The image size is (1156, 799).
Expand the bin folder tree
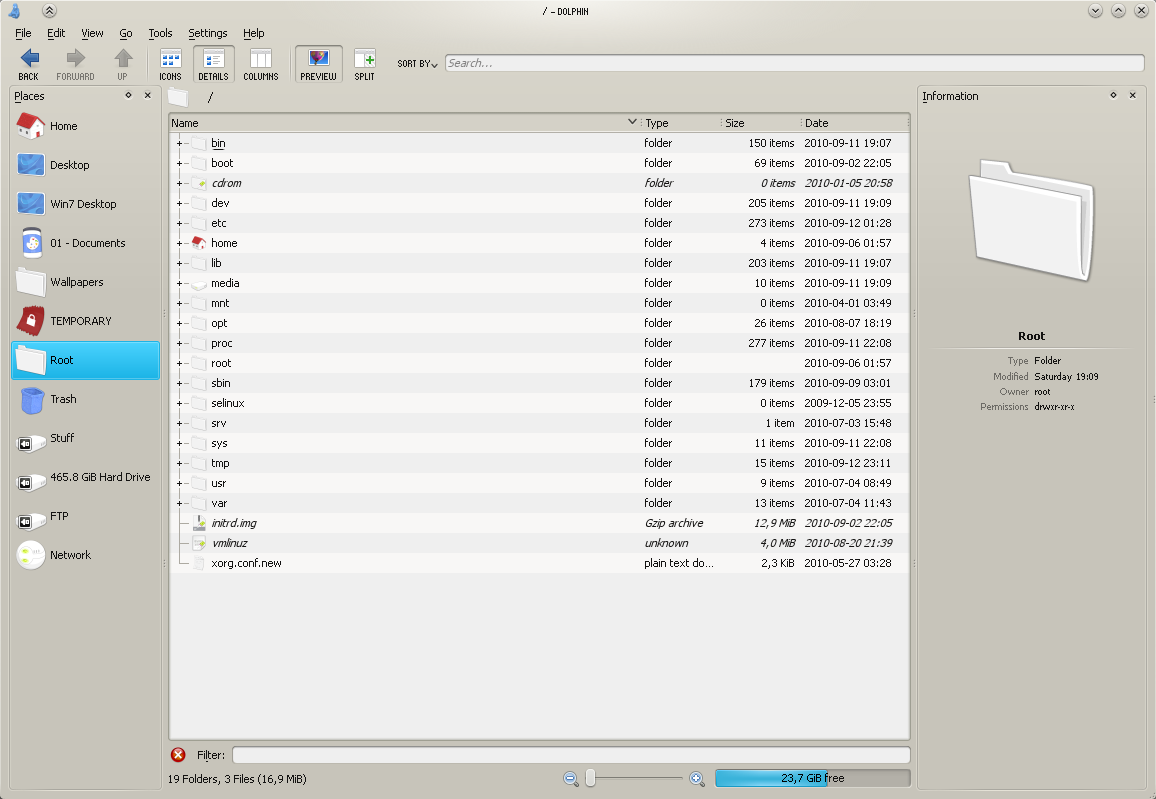point(179,144)
